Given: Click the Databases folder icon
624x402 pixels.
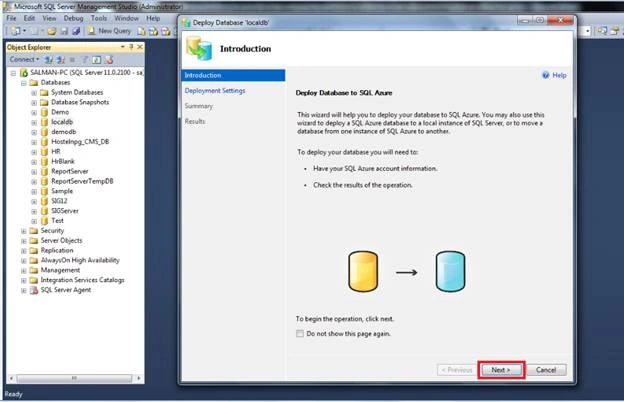Looking at the screenshot, I should pos(34,83).
